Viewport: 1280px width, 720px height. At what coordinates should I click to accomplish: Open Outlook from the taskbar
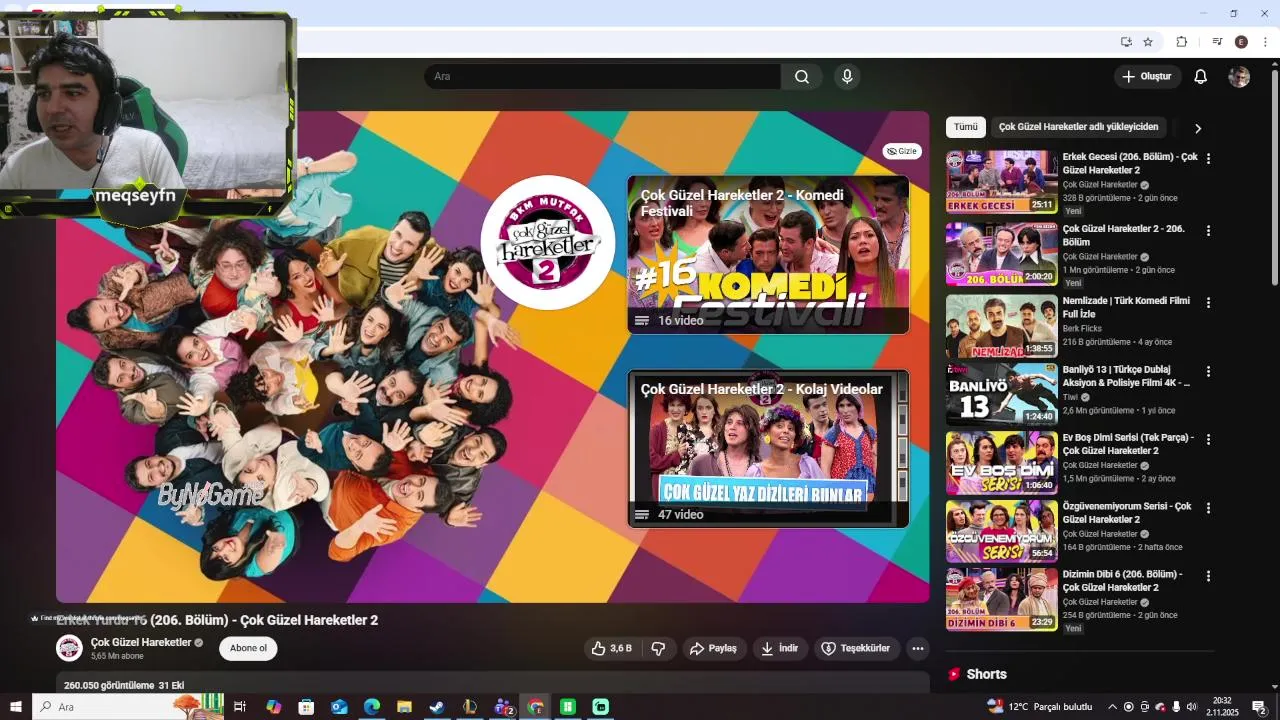[x=339, y=707]
